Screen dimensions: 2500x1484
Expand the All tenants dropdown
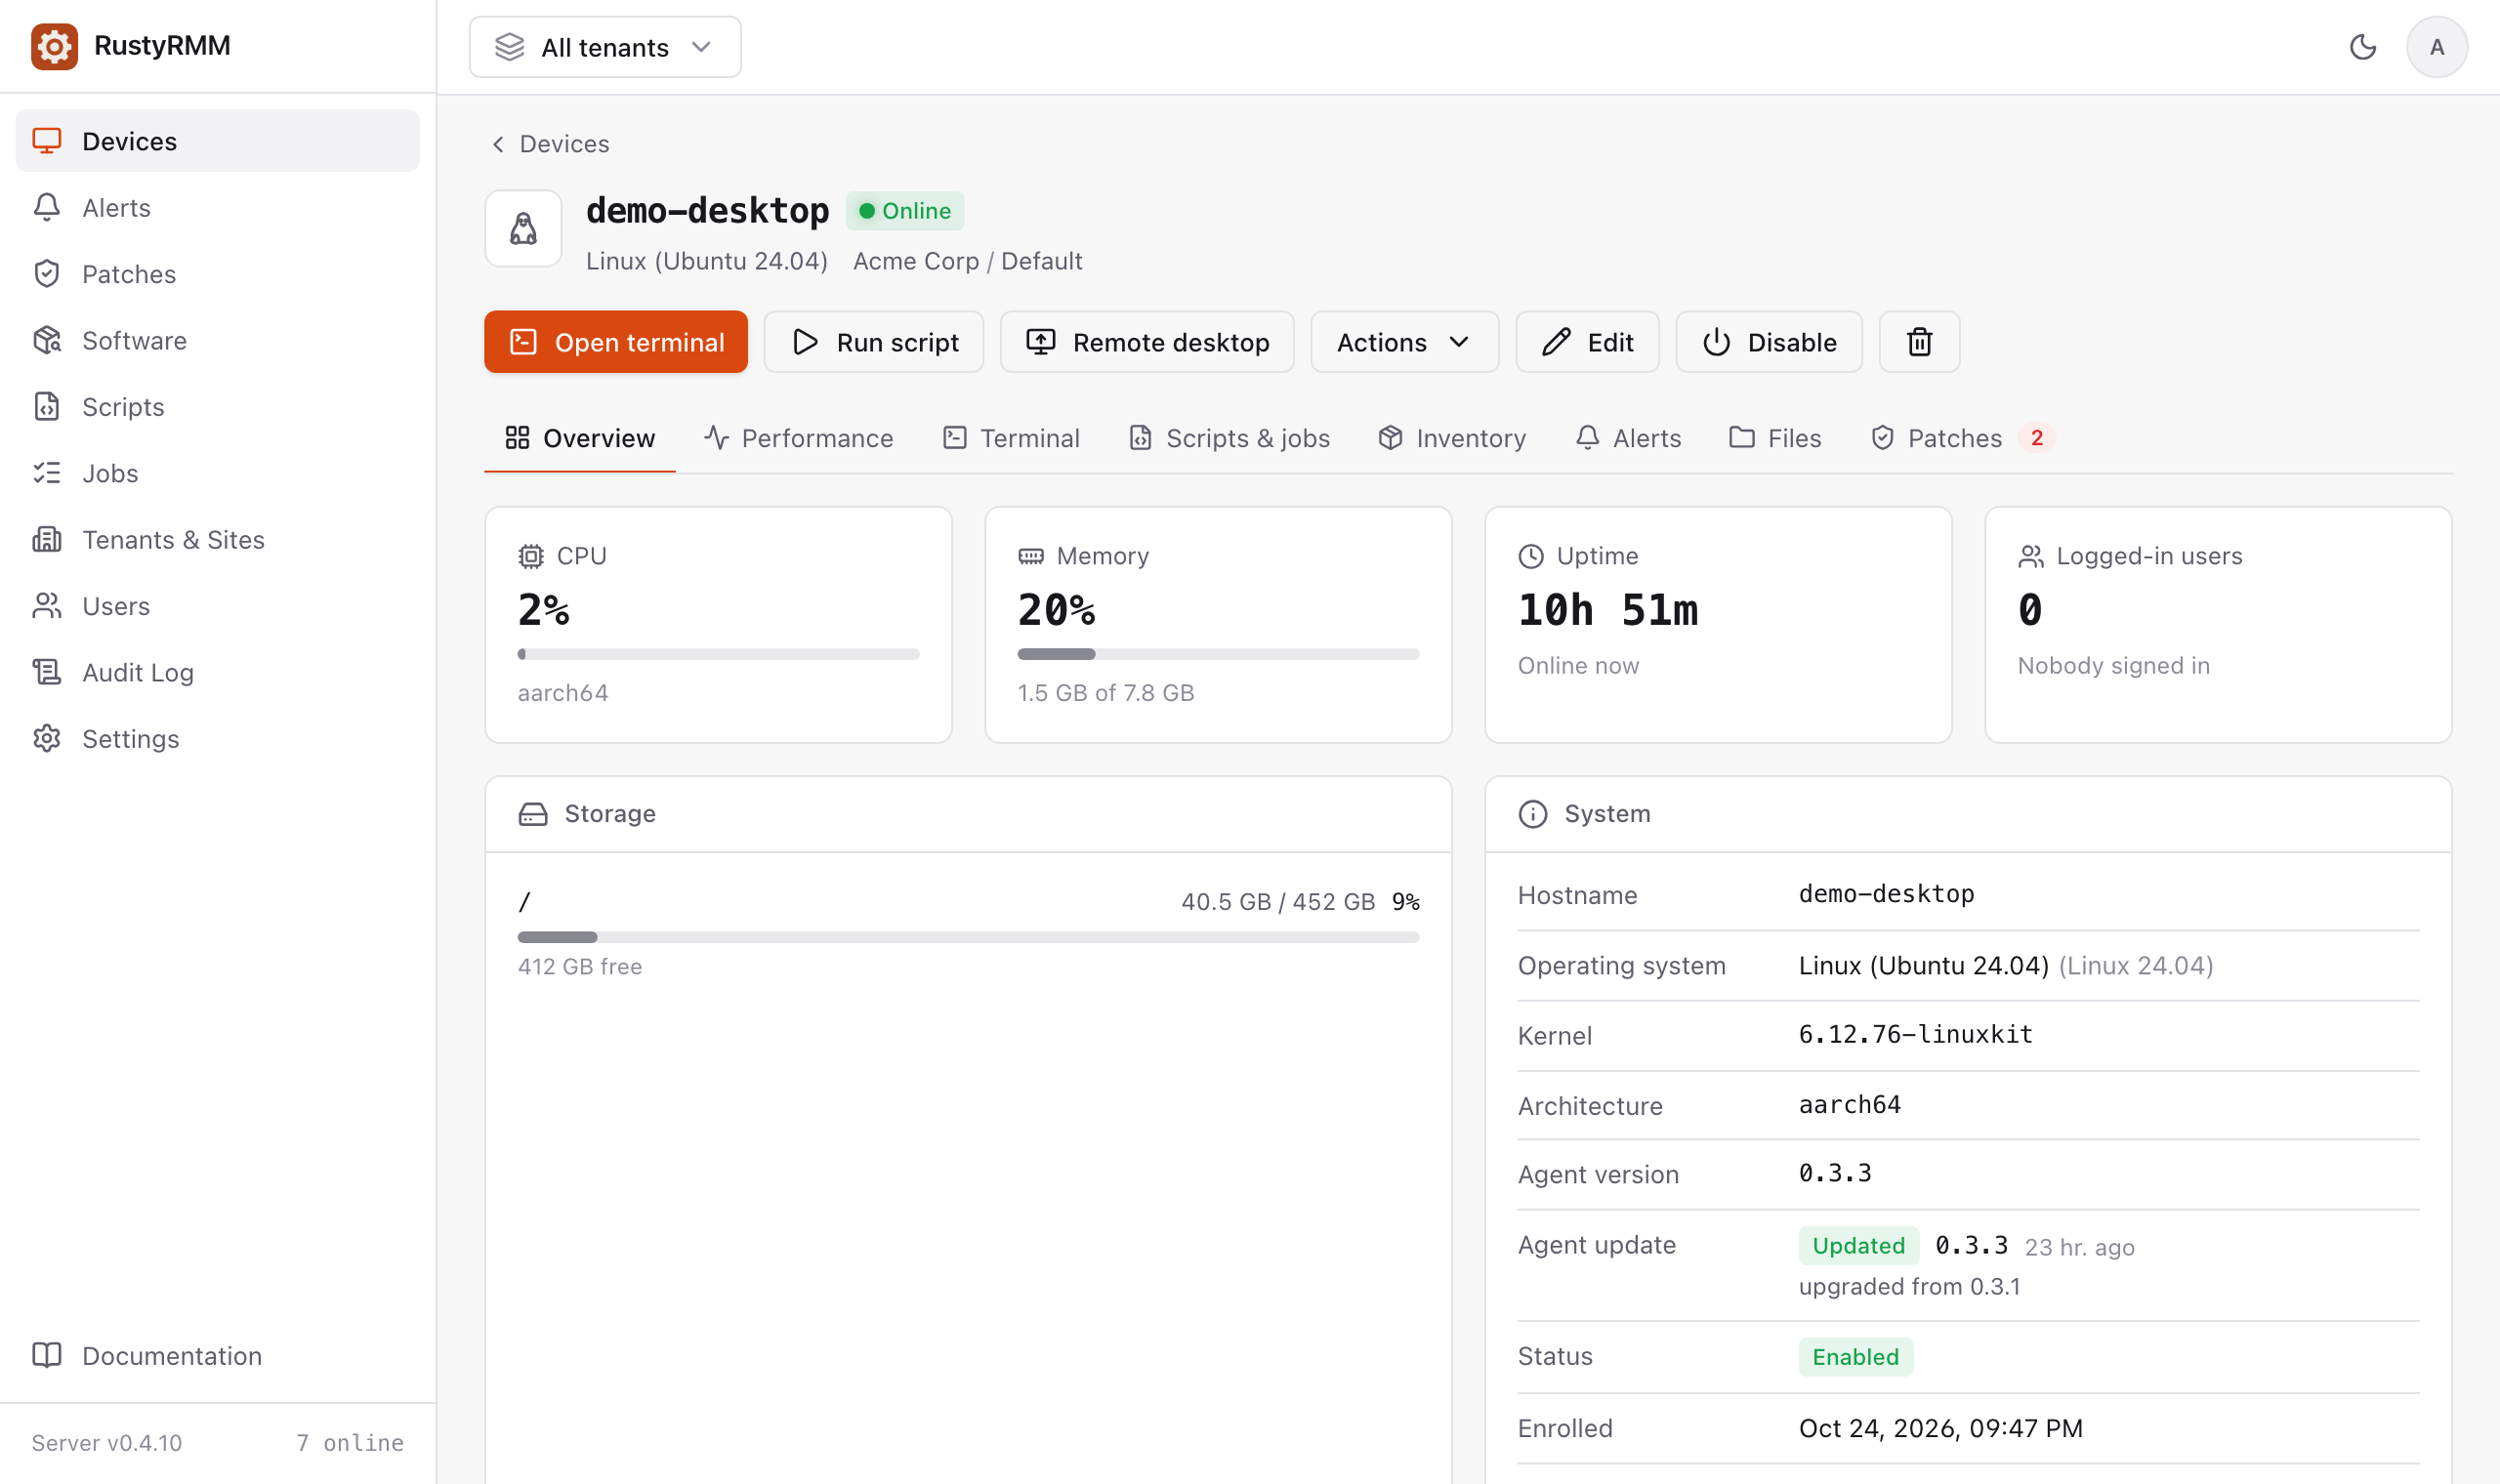605,47
